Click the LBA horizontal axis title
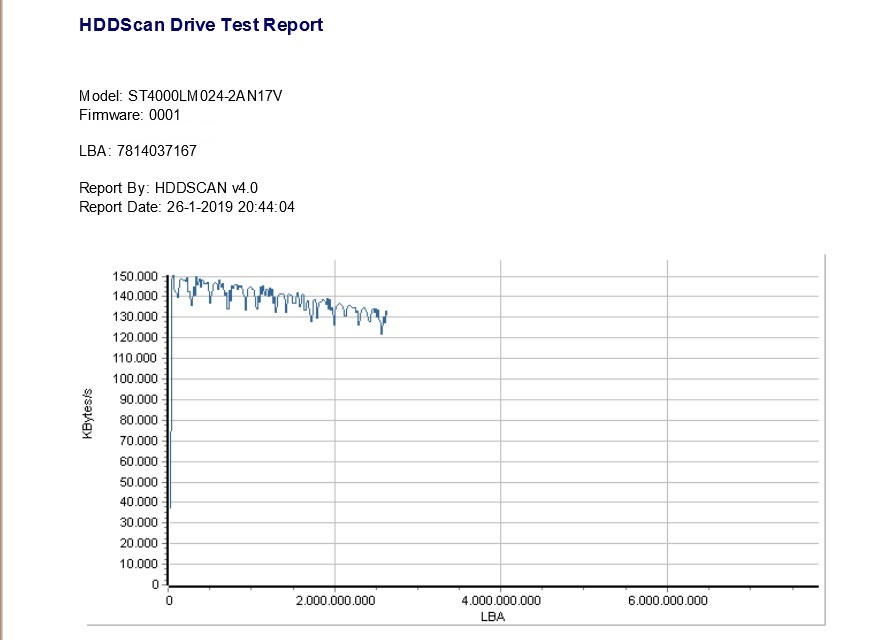This screenshot has width=887, height=640. (492, 617)
